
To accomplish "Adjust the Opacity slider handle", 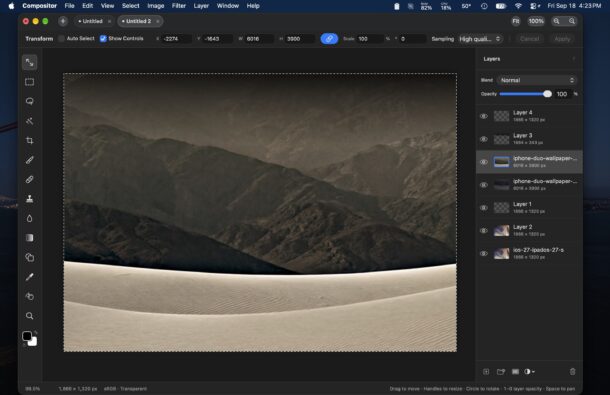I will [x=547, y=94].
